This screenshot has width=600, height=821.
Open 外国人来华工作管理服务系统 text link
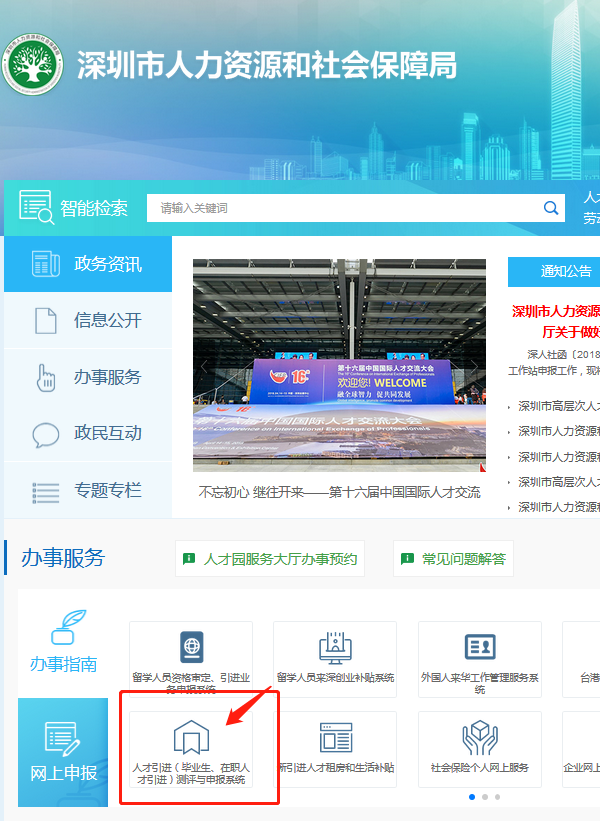click(x=480, y=683)
